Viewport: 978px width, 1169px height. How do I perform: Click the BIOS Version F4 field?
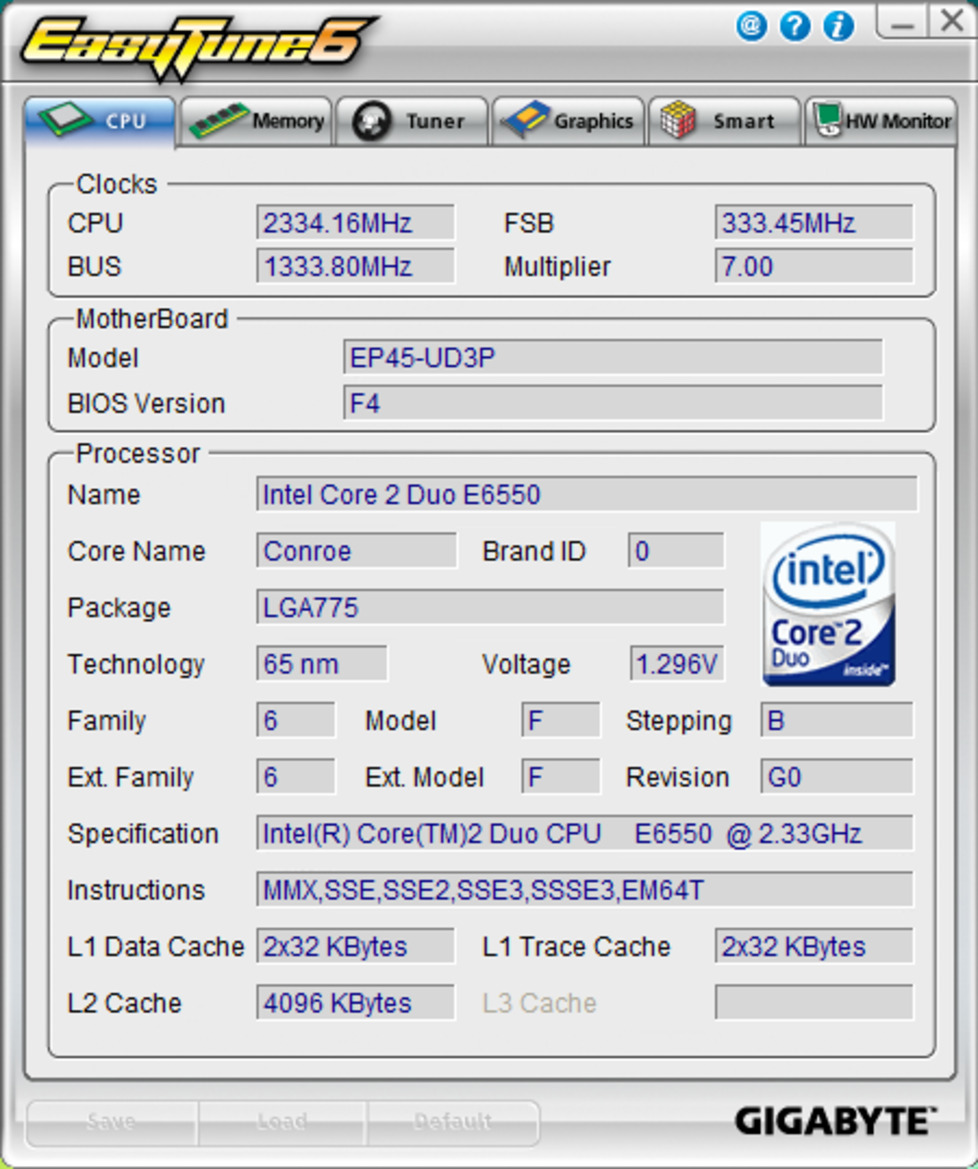point(613,403)
